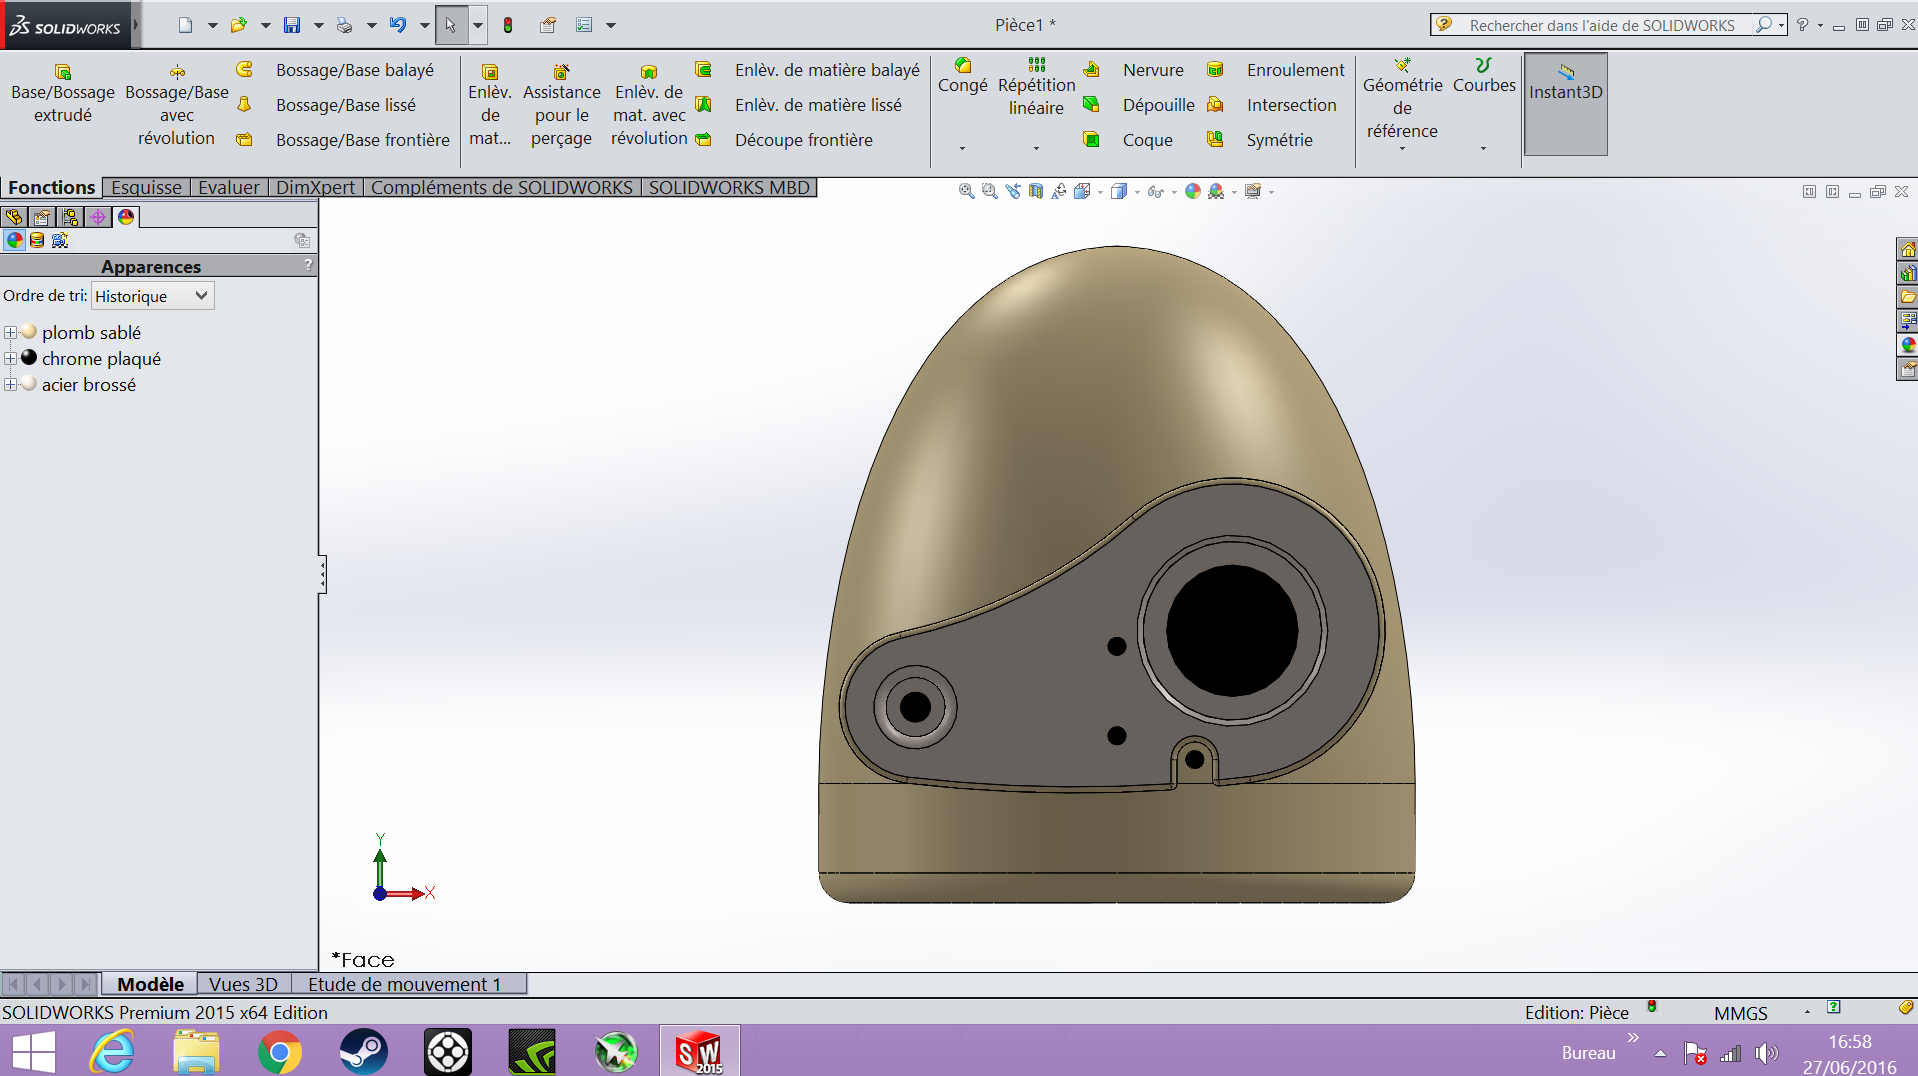
Task: Select the plomb sablé appearance sphere swatch
Action: [29, 332]
